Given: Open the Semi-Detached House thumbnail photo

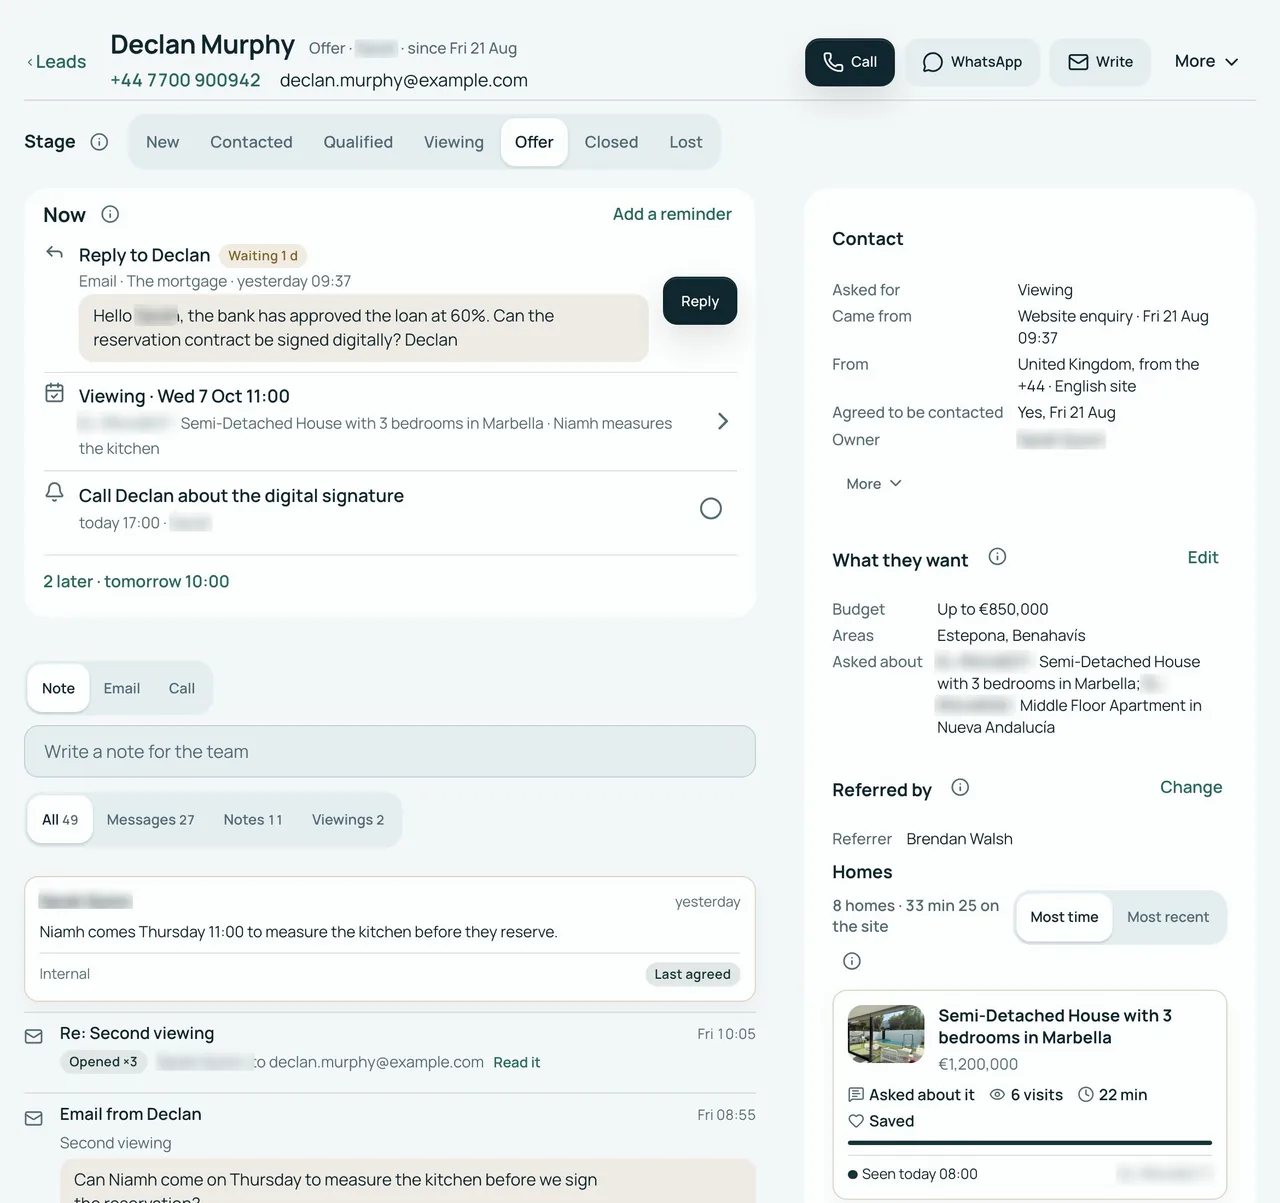Looking at the screenshot, I should click(x=886, y=1034).
